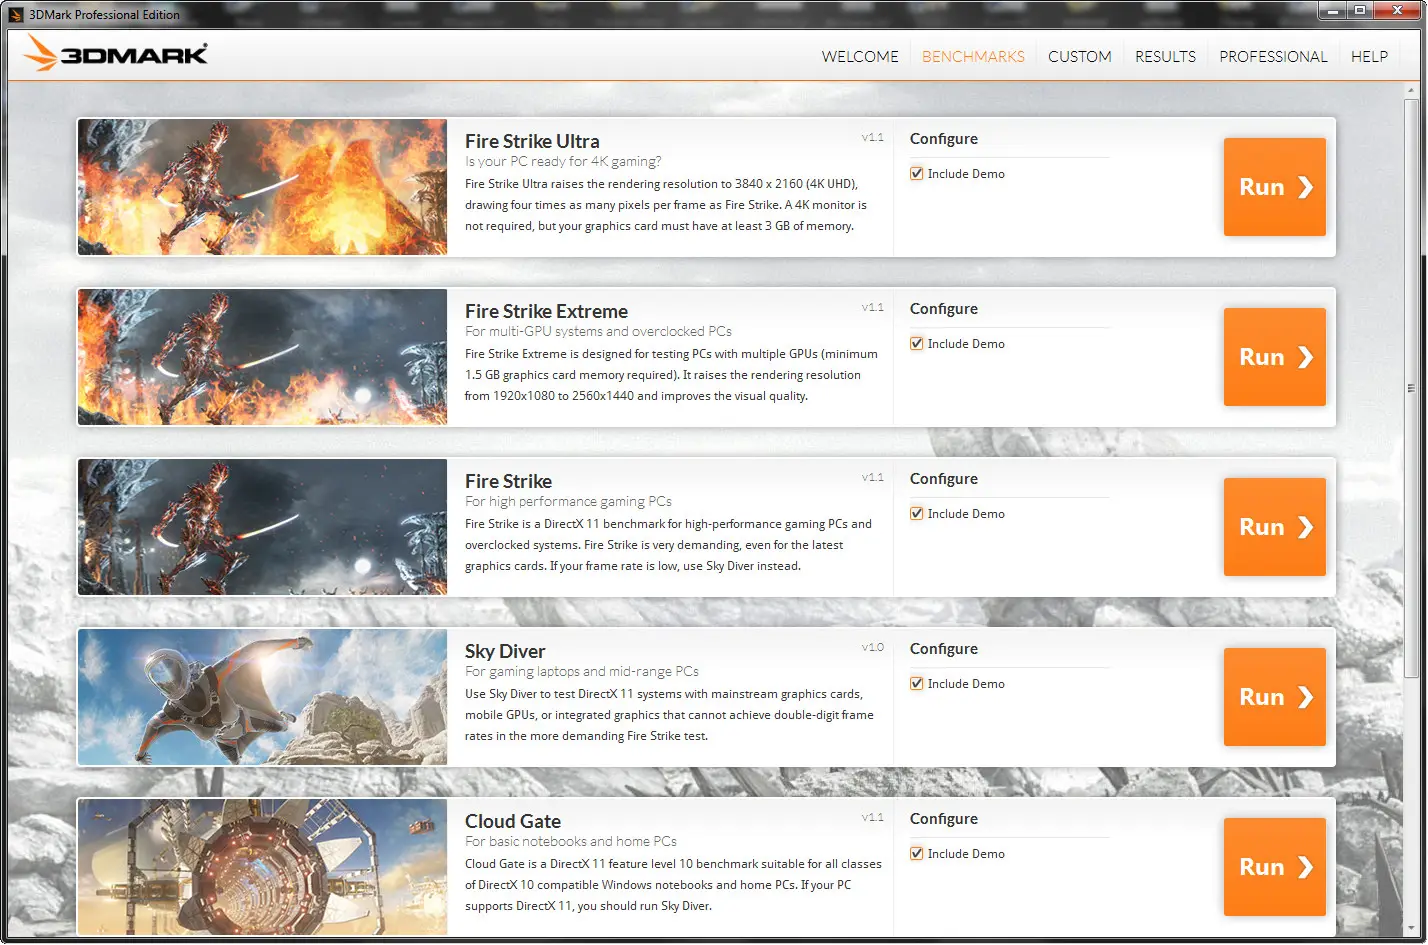Image resolution: width=1428 pixels, height=945 pixels.
Task: Click the Fire Strike Ultra title
Action: pyautogui.click(x=532, y=141)
